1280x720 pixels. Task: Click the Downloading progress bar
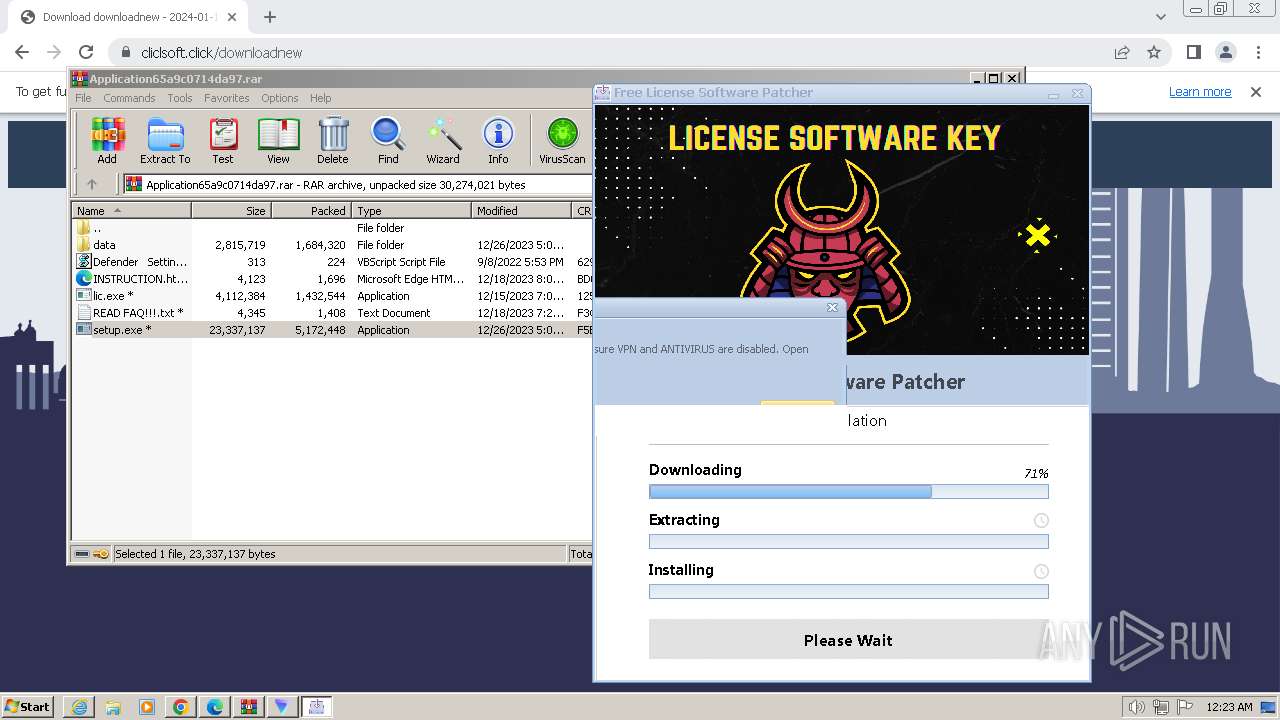tap(848, 492)
